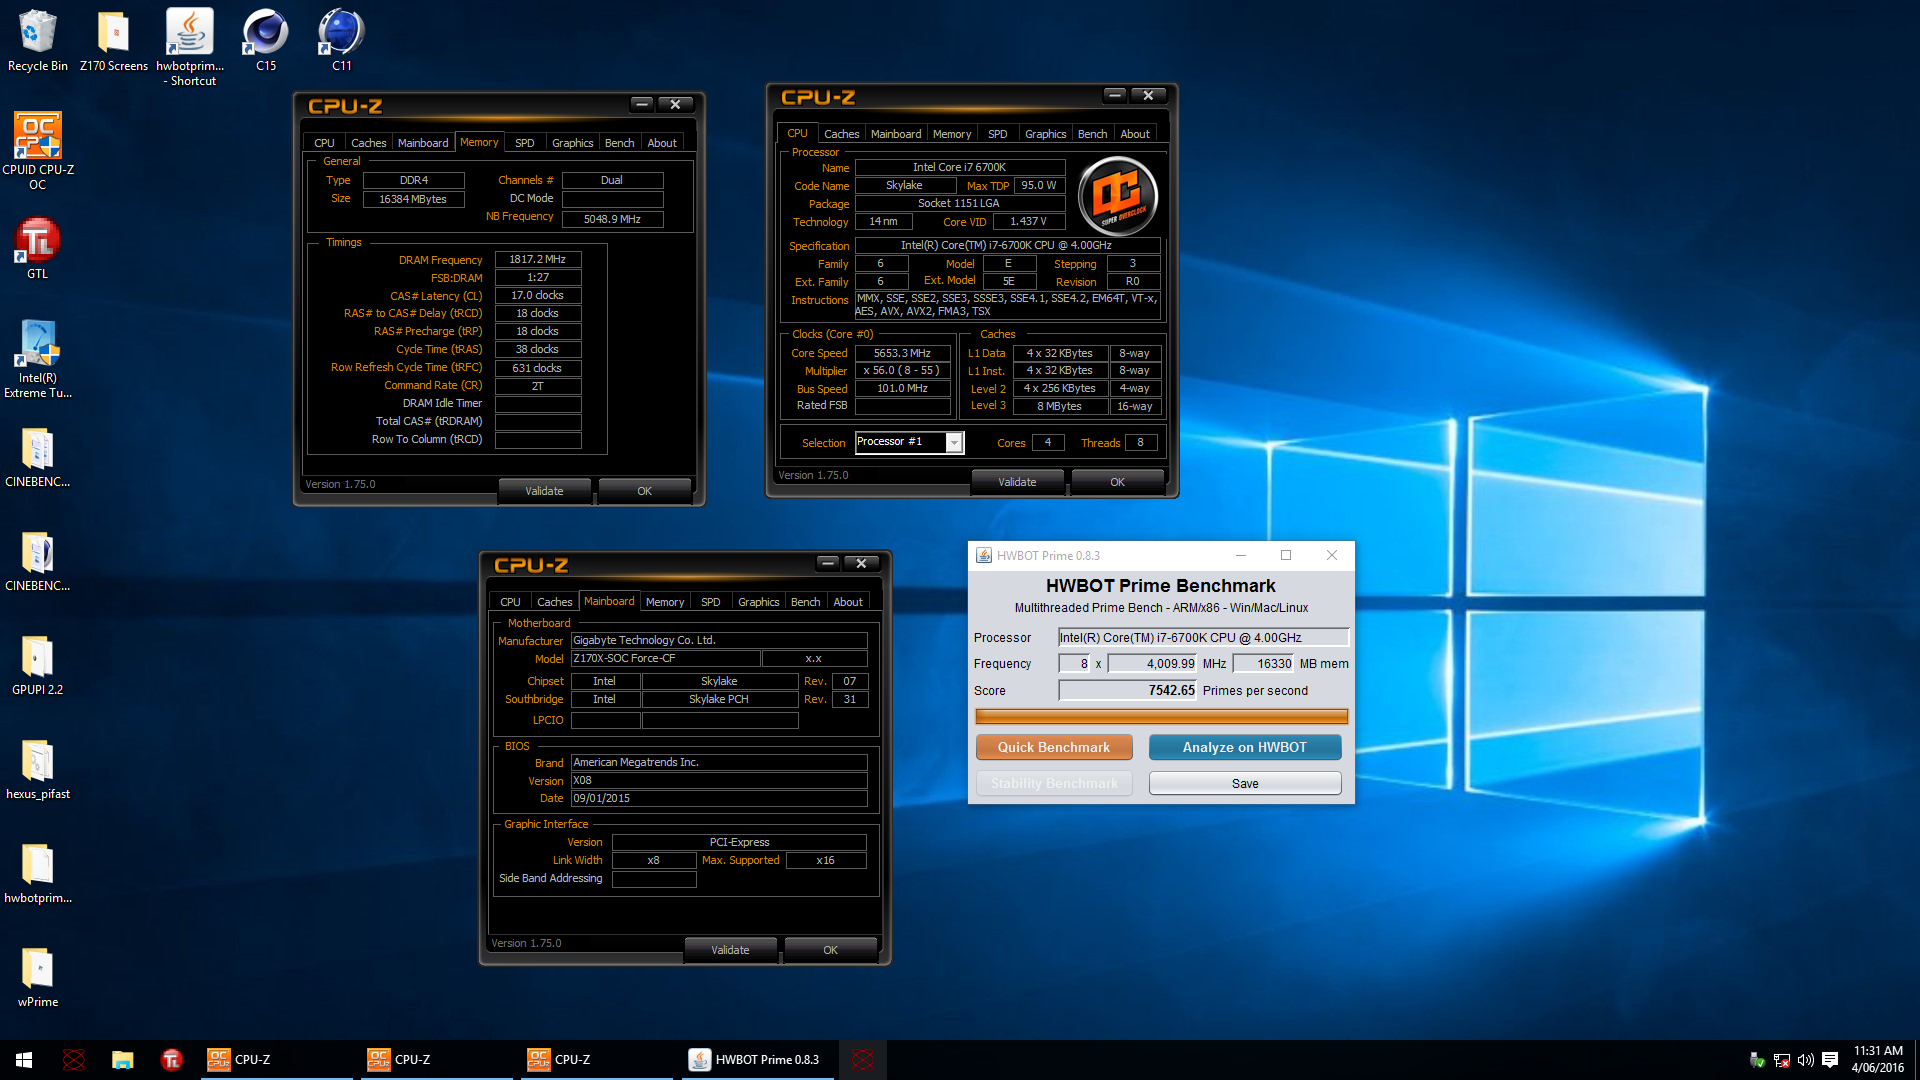
Task: Launch Cinebench C11 desktop icon
Action: (341, 40)
